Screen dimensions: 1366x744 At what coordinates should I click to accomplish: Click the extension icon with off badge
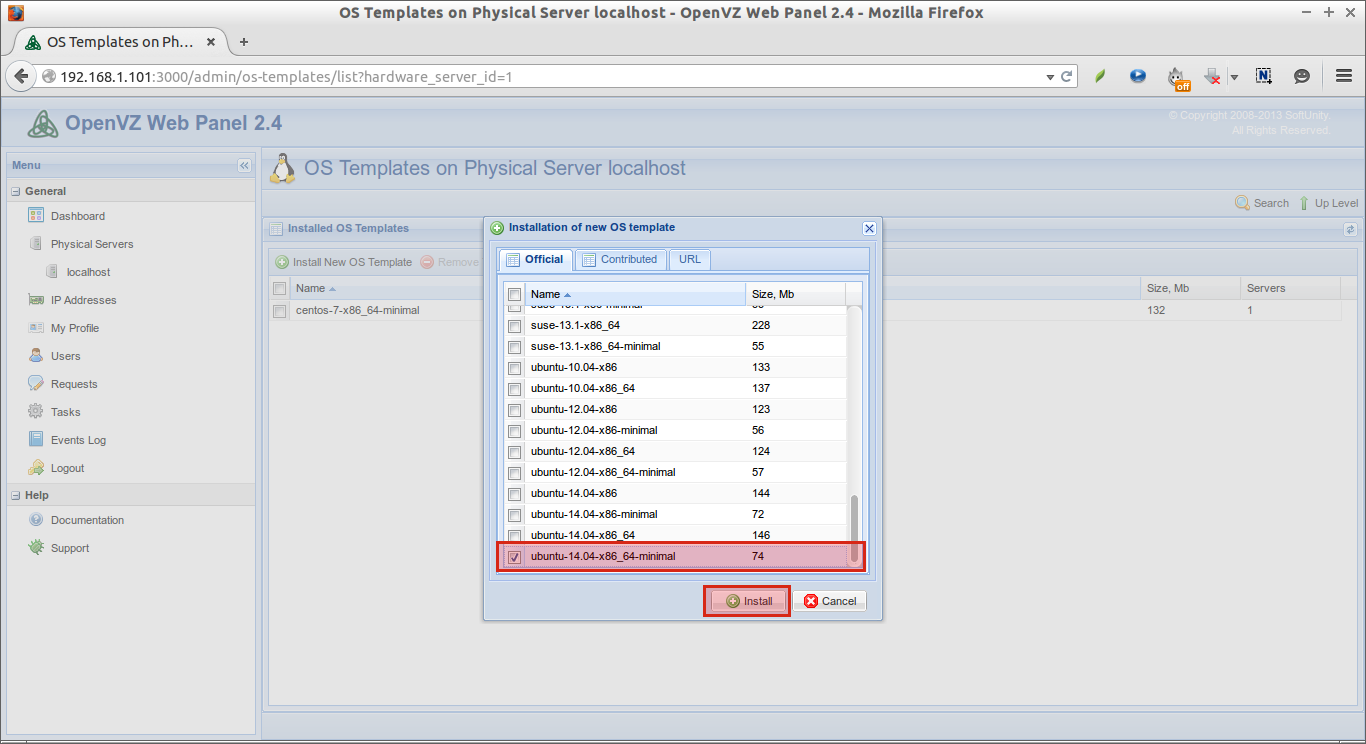click(x=1178, y=77)
